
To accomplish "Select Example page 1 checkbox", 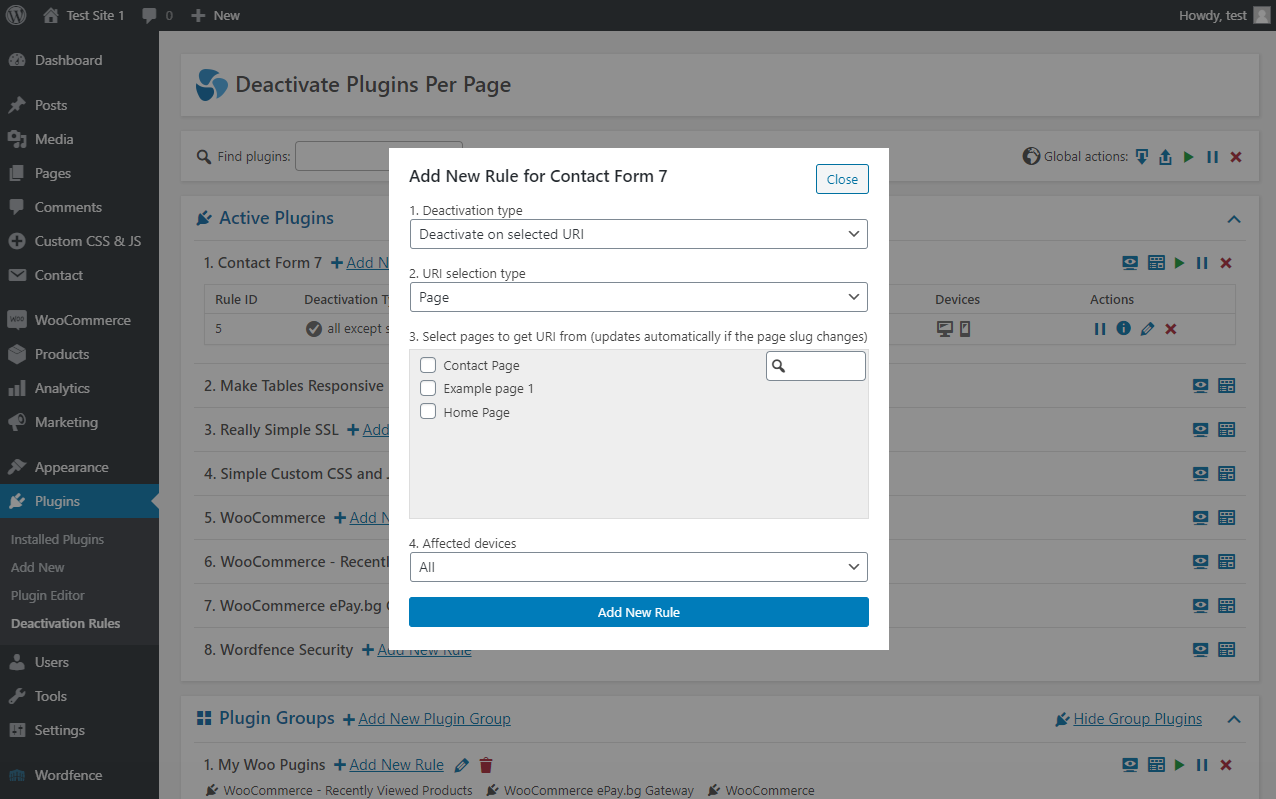I will pyautogui.click(x=428, y=388).
